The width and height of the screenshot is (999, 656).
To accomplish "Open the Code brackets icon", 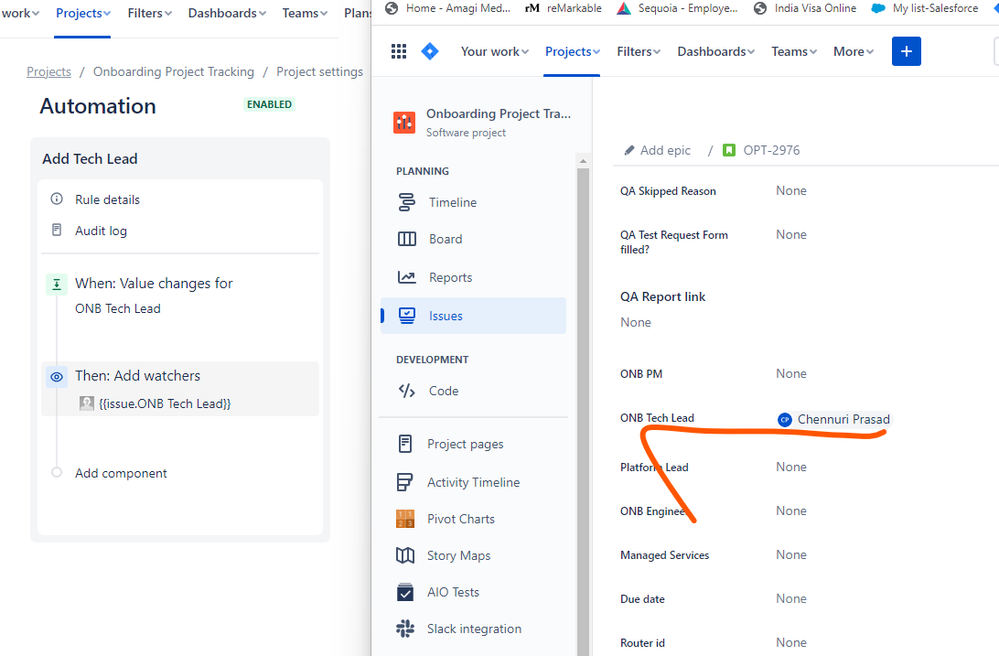I will tap(406, 390).
